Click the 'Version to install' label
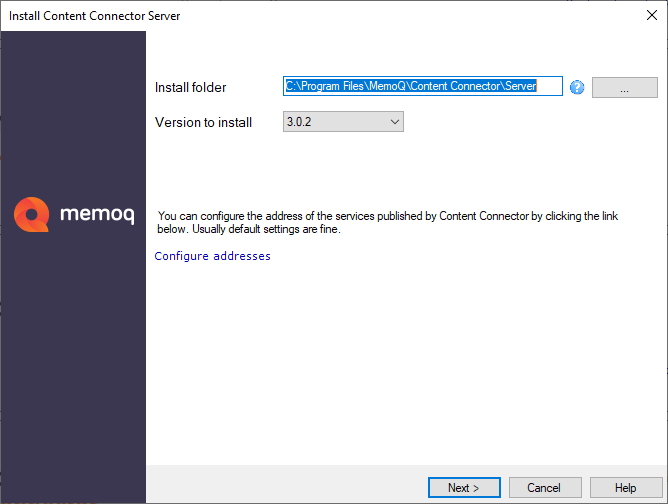The image size is (668, 504). click(x=203, y=122)
